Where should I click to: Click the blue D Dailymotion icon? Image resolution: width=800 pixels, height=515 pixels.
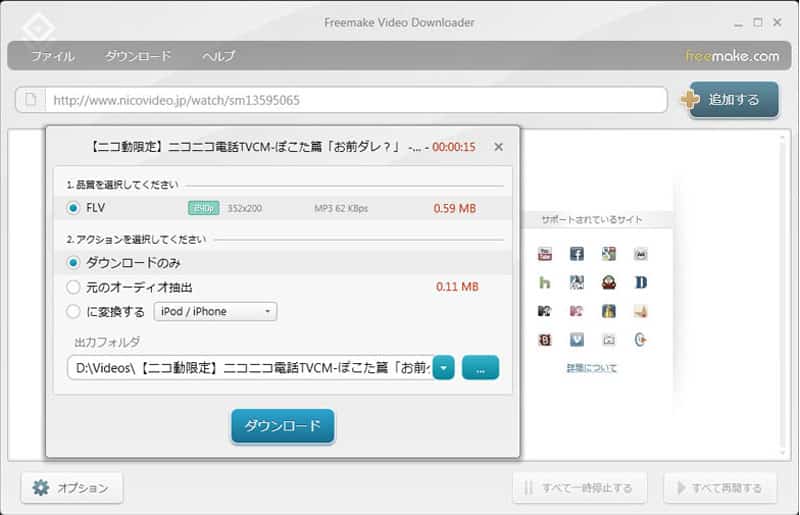pos(640,282)
